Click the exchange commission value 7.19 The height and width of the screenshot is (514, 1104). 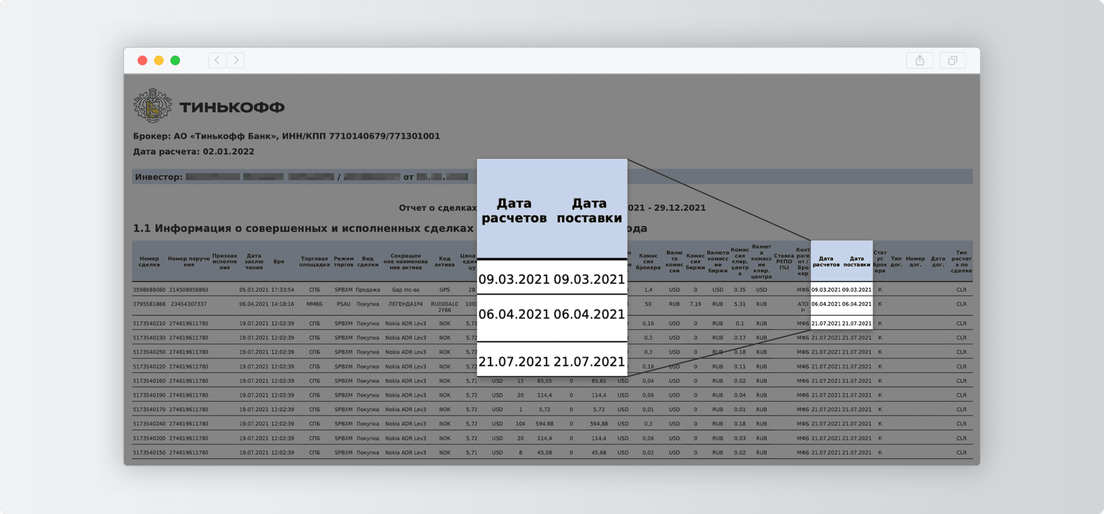click(x=695, y=304)
